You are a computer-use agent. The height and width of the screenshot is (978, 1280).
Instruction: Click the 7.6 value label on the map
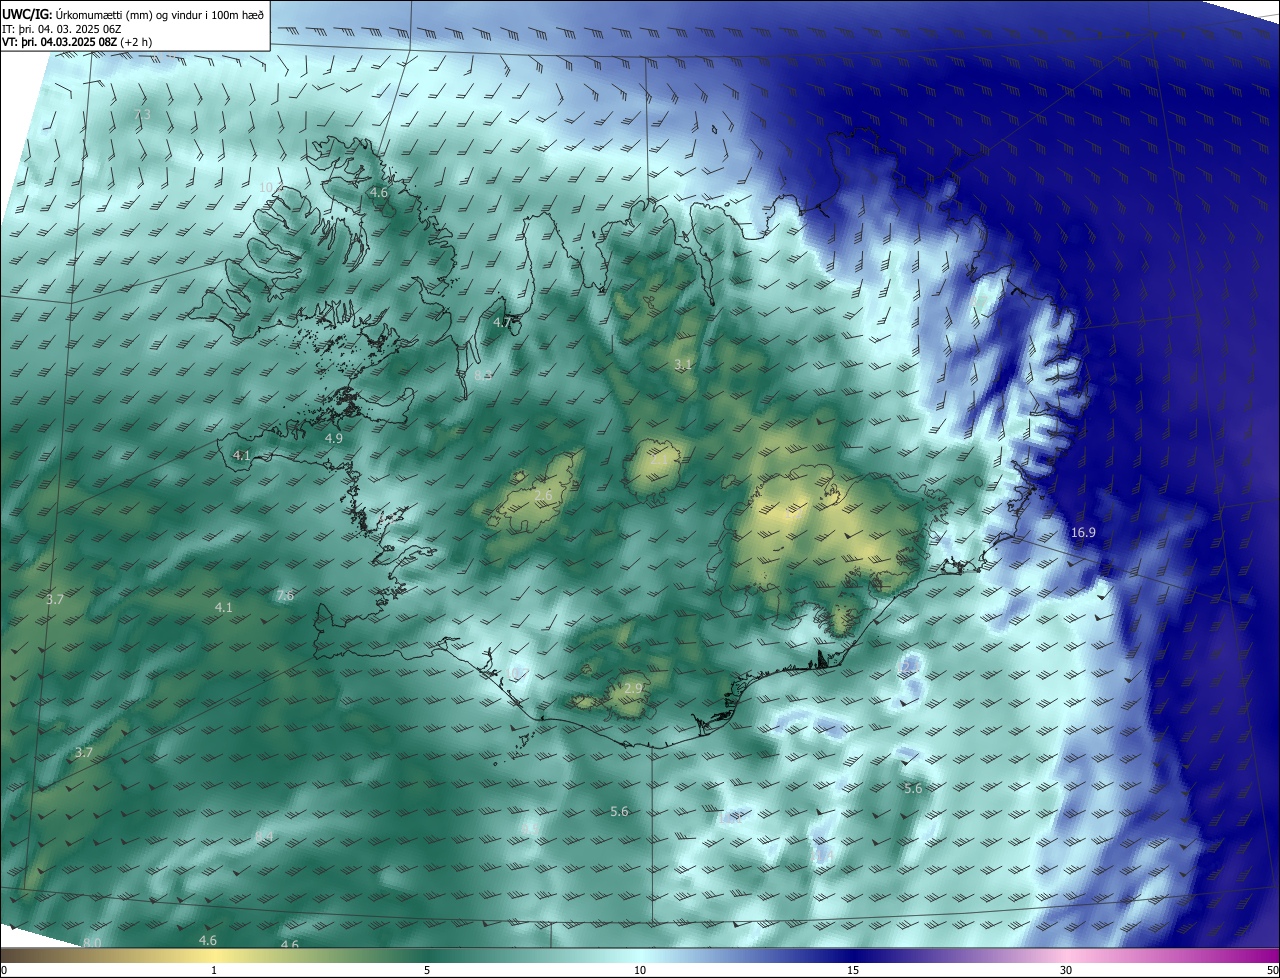tap(285, 596)
